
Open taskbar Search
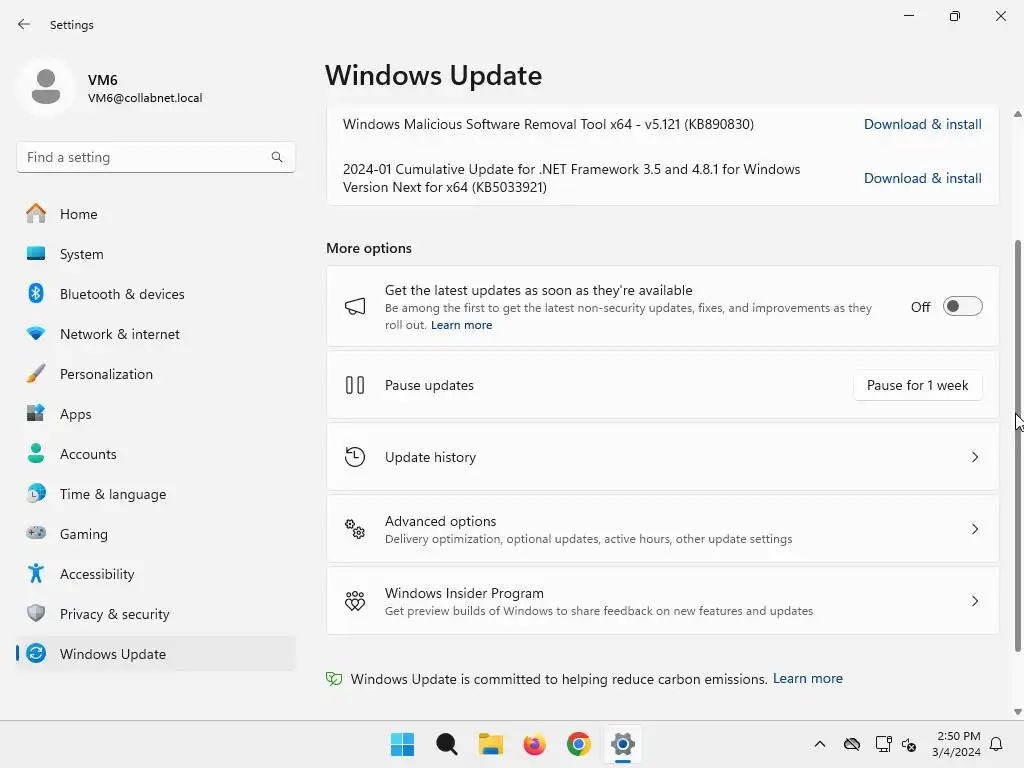(x=447, y=744)
